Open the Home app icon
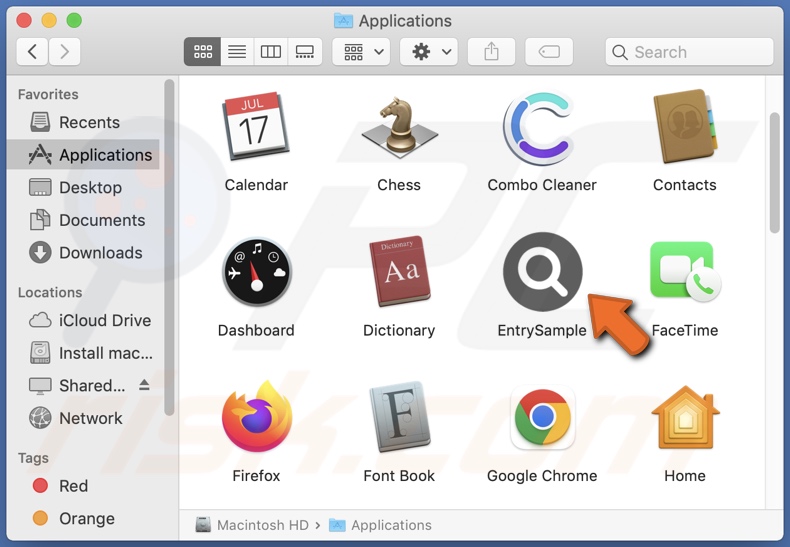Viewport: 790px width, 547px height. [x=685, y=418]
